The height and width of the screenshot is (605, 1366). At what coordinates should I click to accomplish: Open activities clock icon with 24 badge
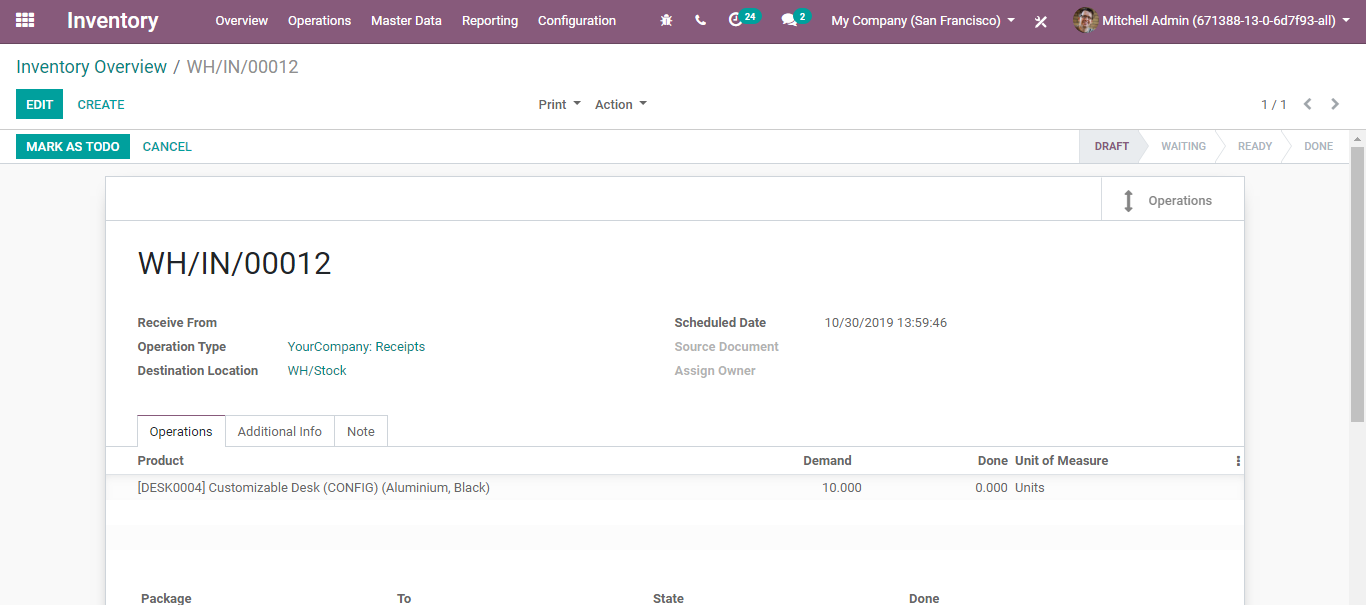coord(743,19)
